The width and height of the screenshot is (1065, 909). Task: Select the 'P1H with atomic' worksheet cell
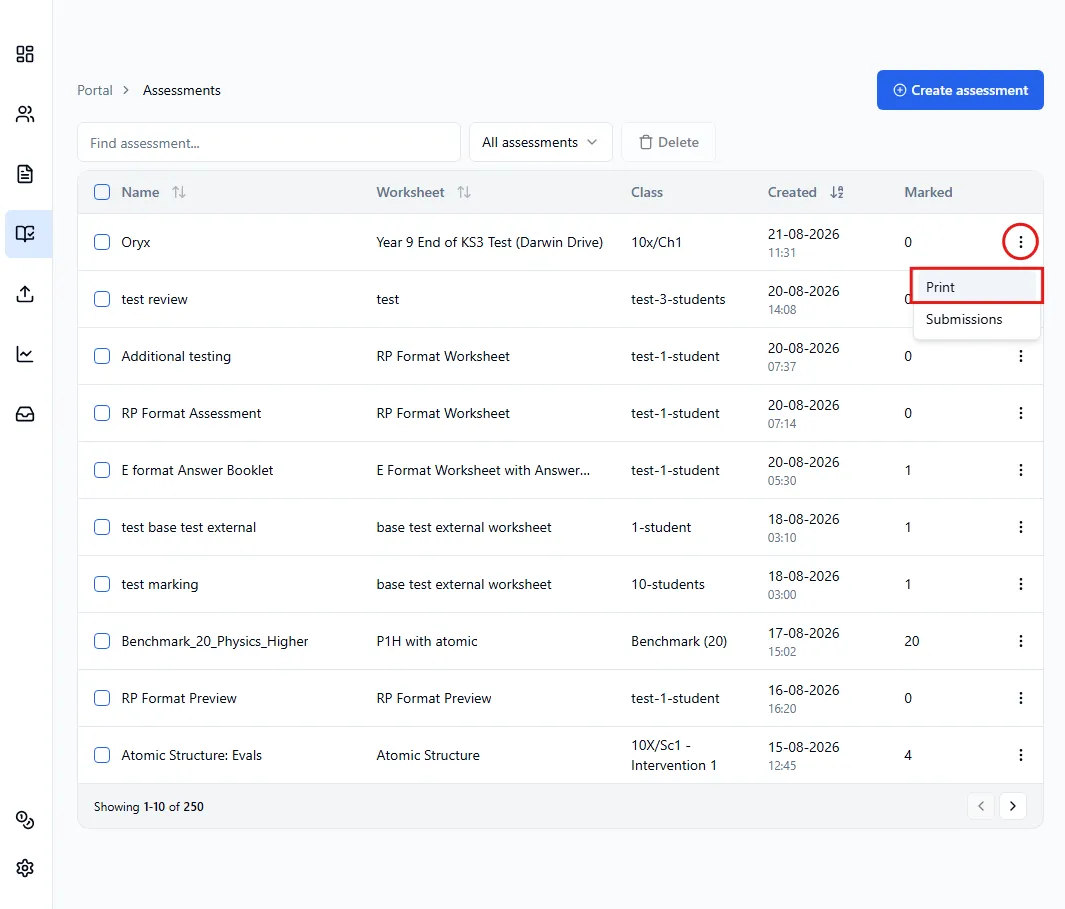click(x=427, y=641)
